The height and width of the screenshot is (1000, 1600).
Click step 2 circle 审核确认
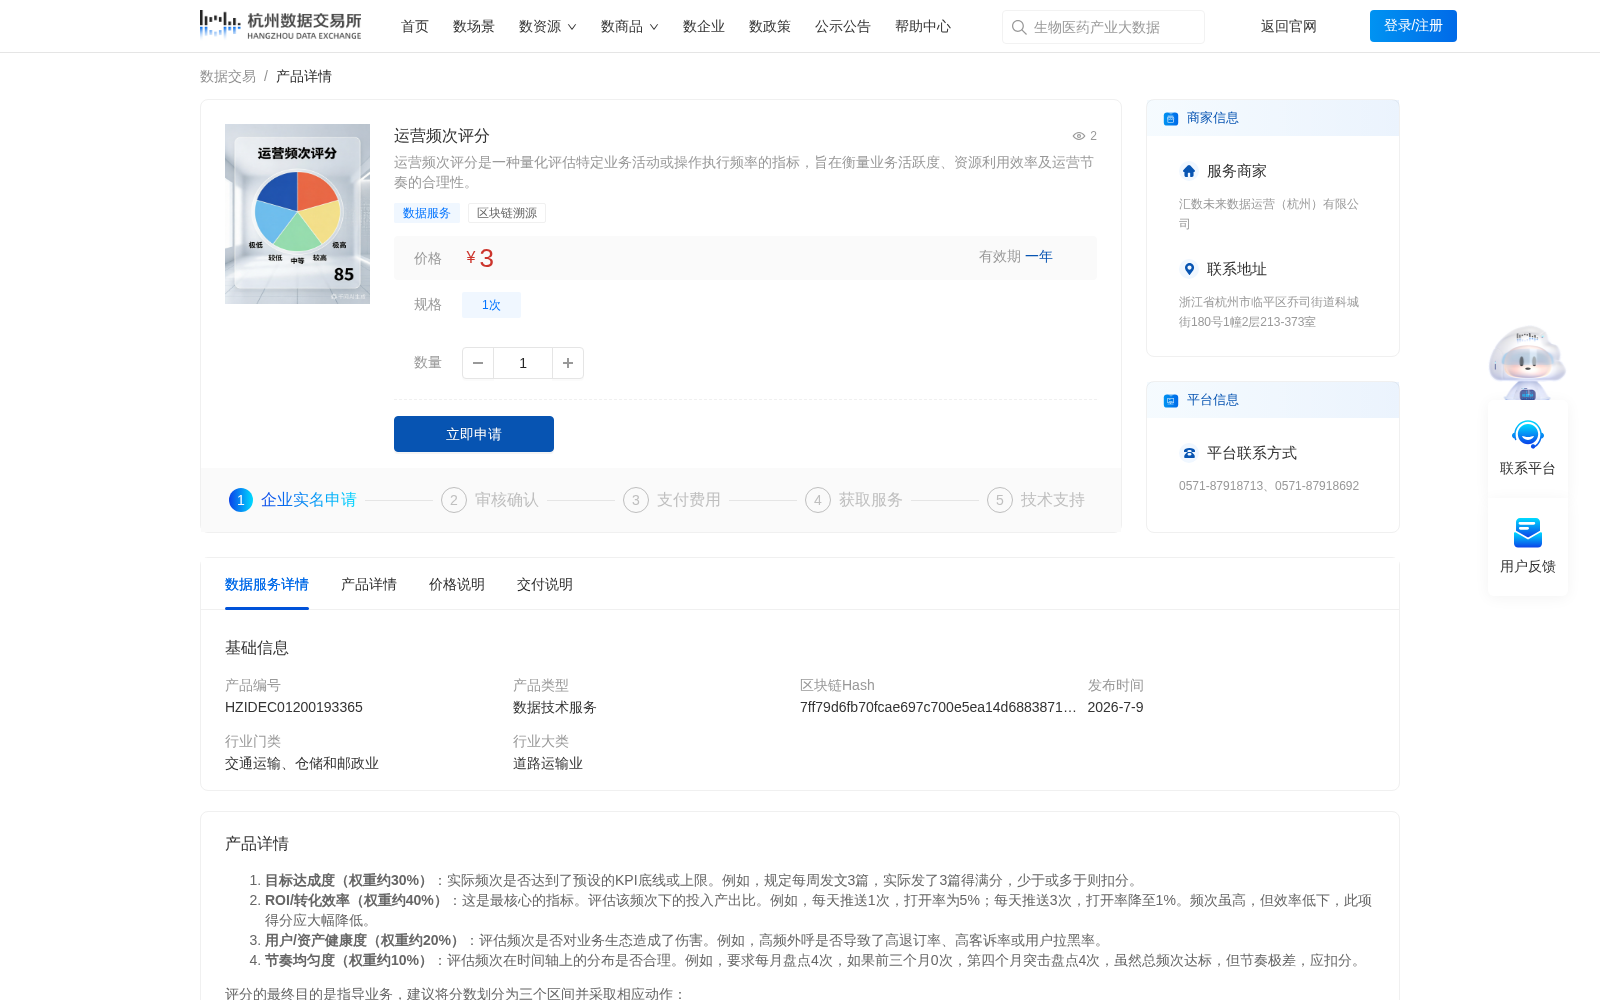454,500
